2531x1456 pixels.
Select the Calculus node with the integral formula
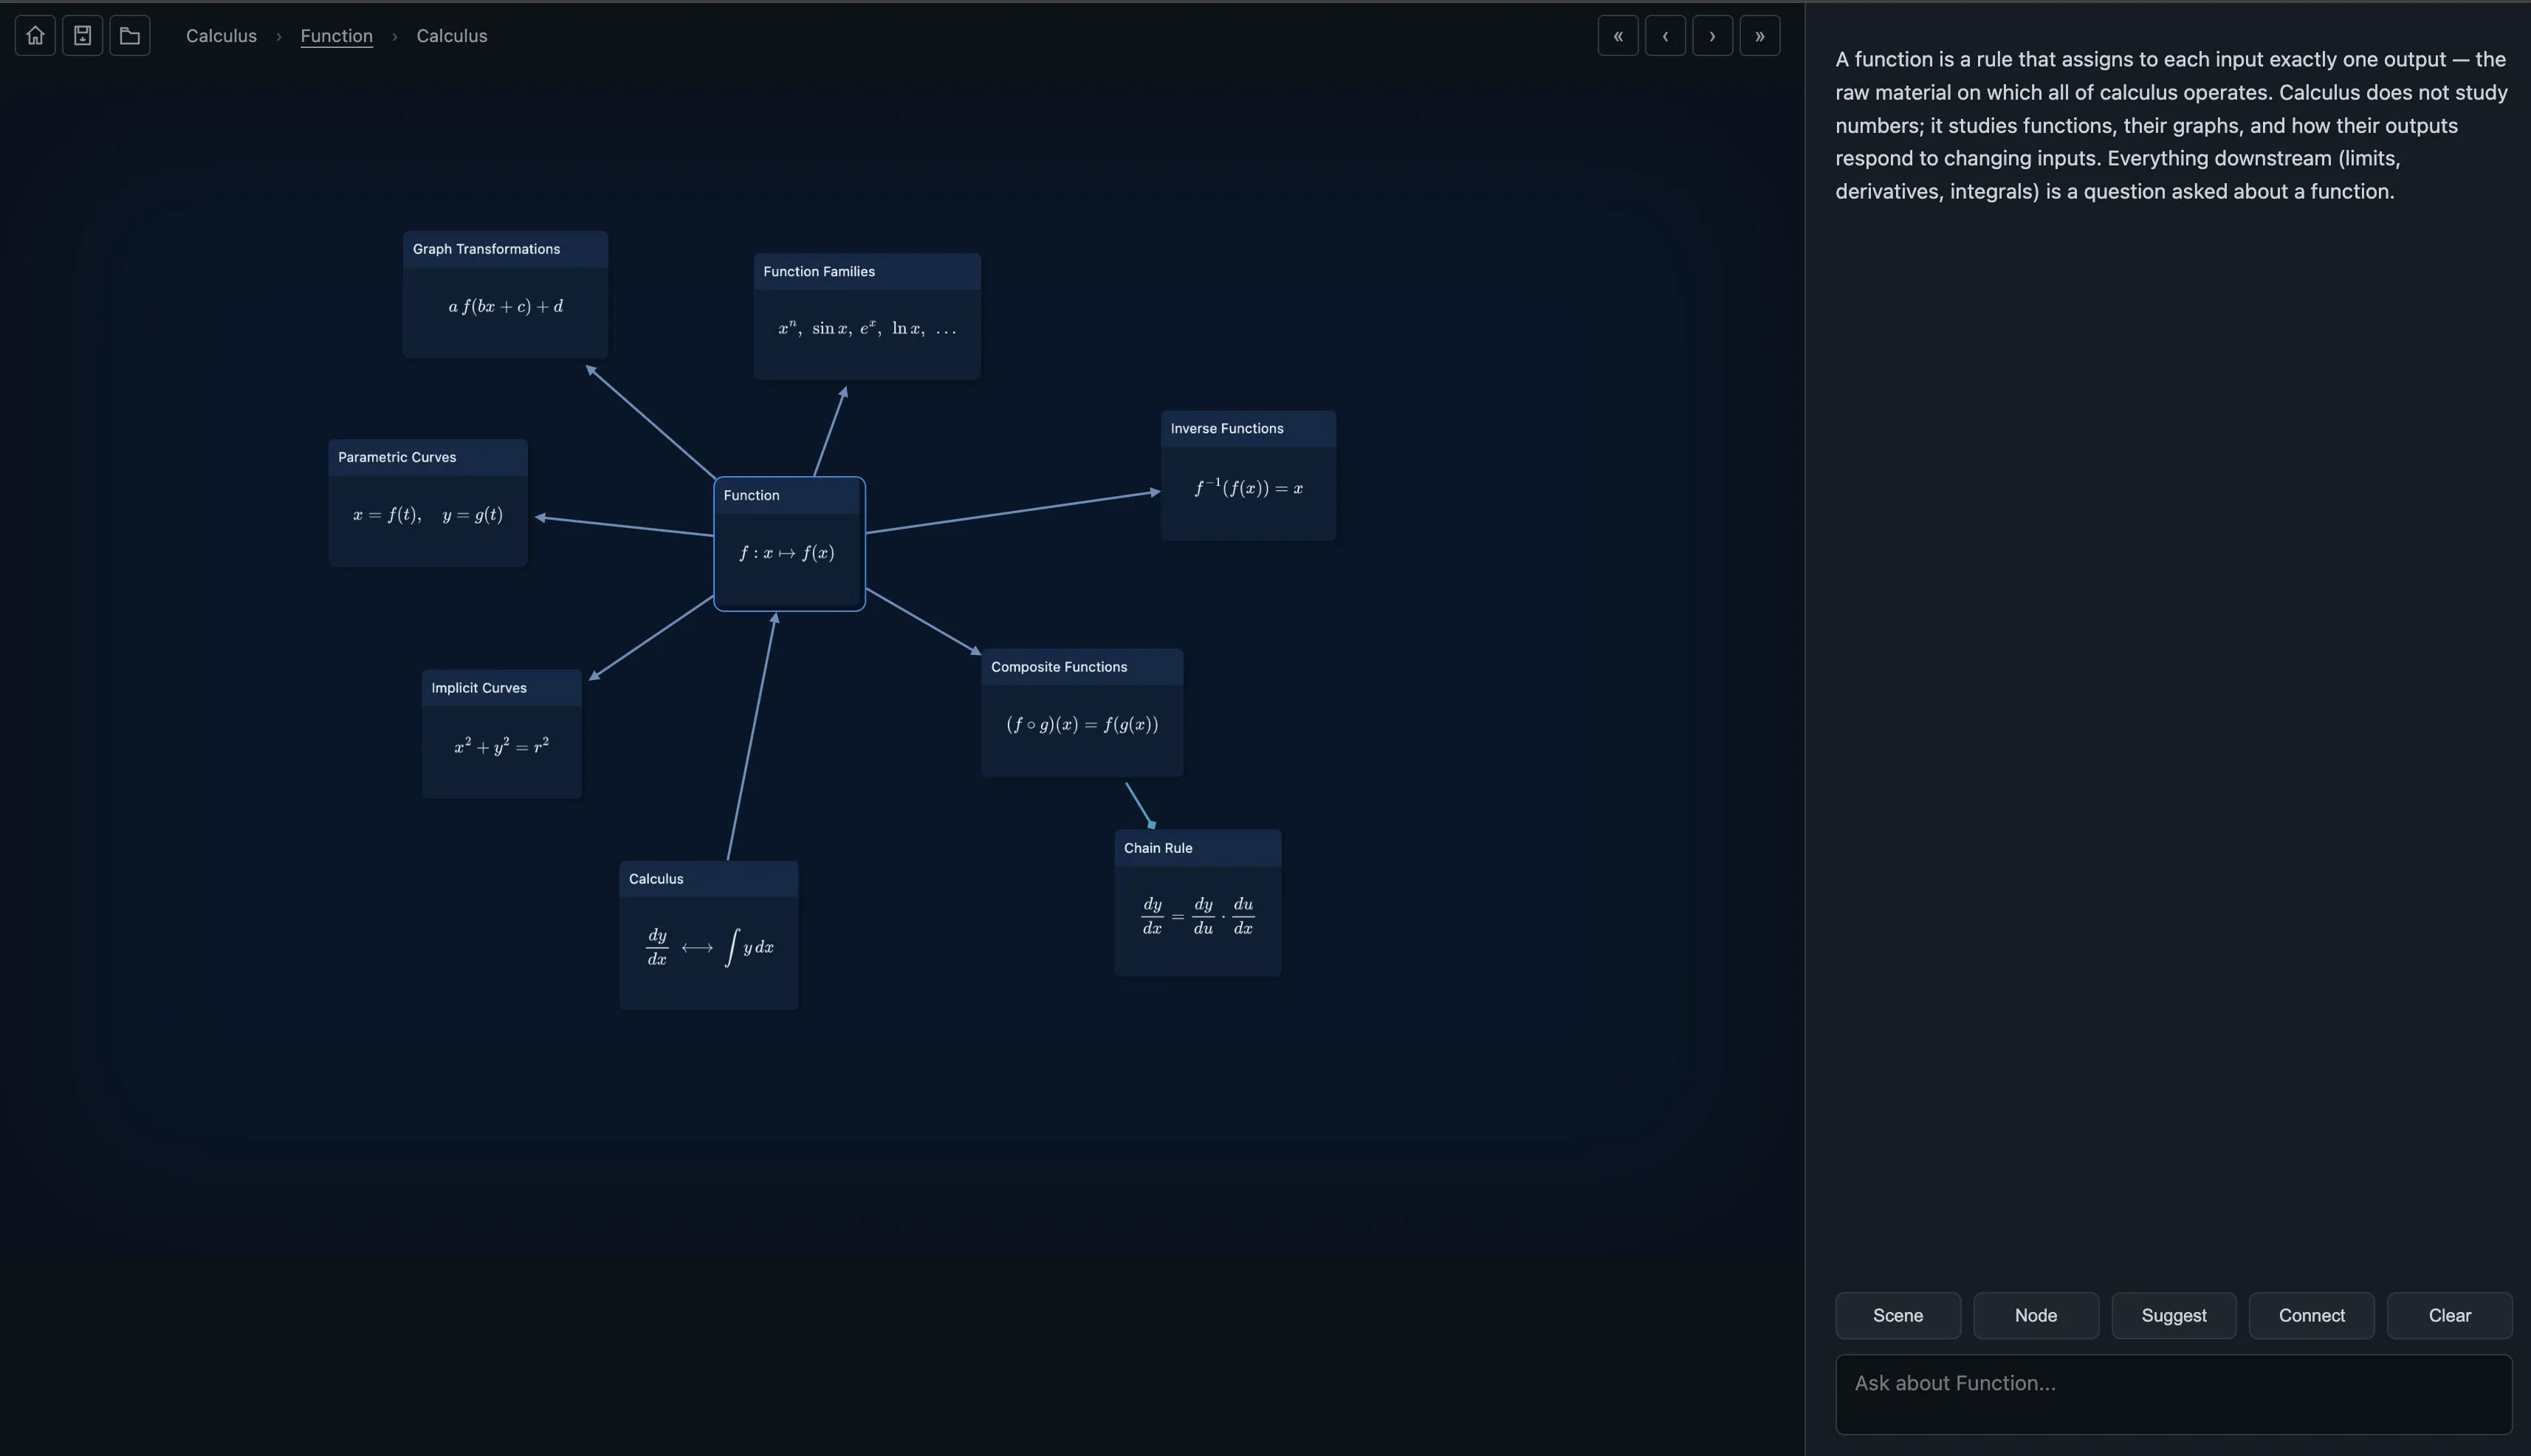coord(709,935)
